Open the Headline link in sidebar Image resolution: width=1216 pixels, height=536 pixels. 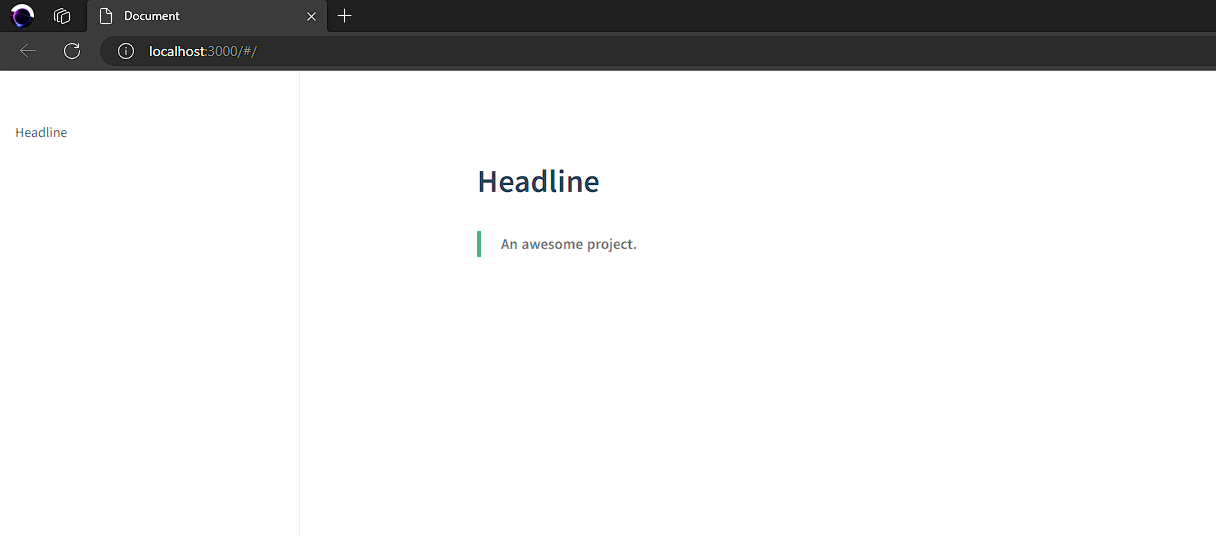(x=41, y=133)
